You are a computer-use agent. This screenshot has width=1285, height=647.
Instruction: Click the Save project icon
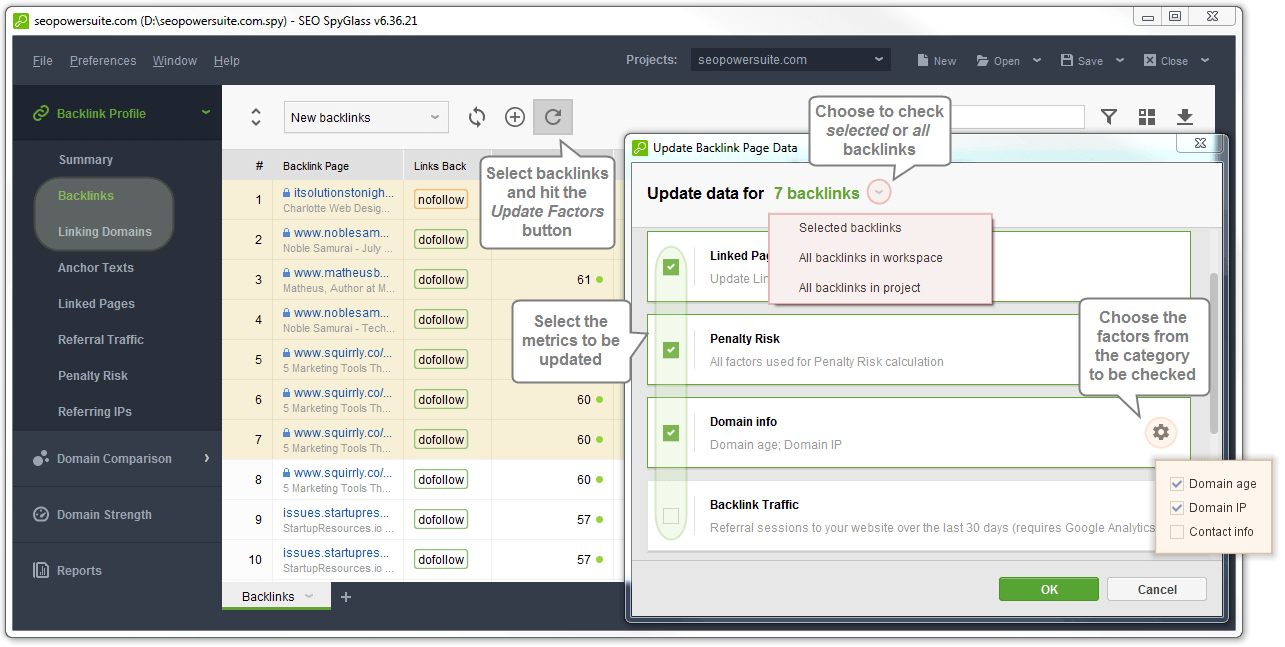[x=1068, y=60]
